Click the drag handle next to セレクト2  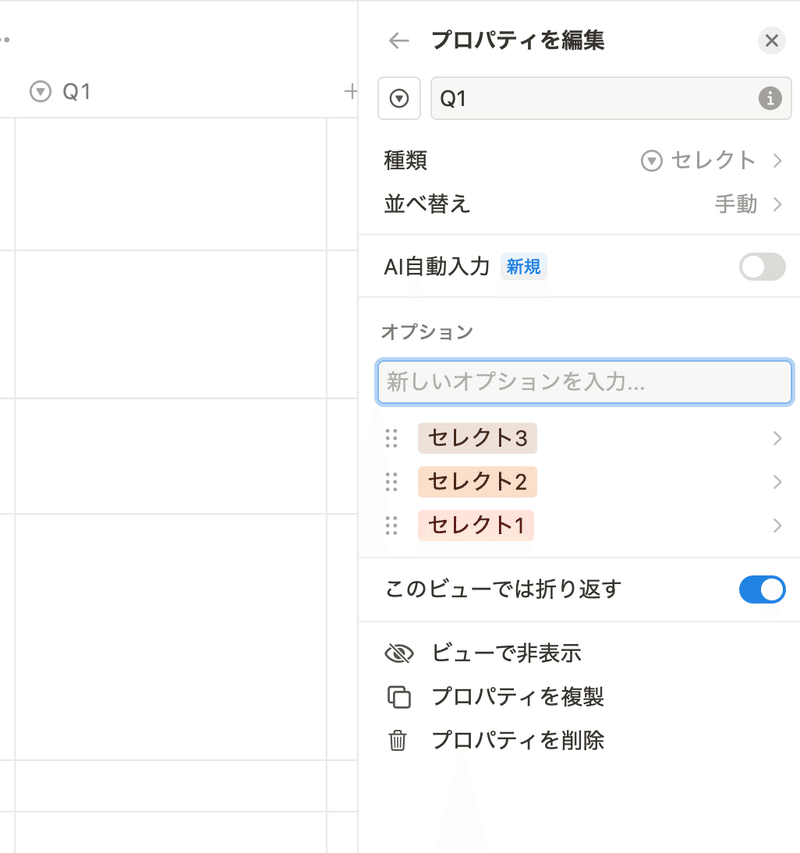pyautogui.click(x=392, y=482)
